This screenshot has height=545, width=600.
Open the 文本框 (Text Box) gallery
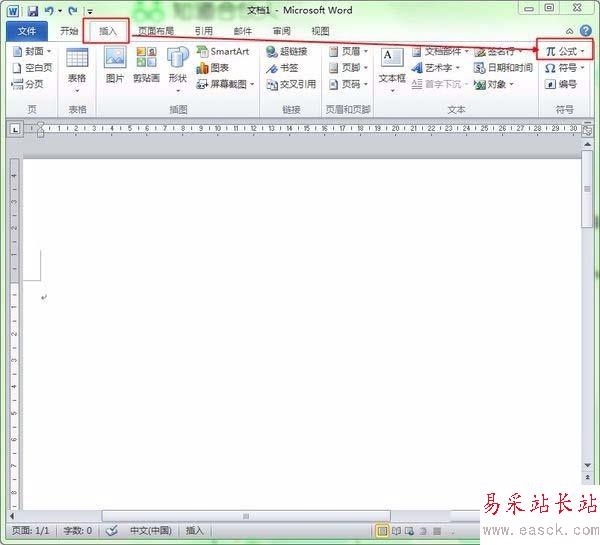click(x=392, y=70)
